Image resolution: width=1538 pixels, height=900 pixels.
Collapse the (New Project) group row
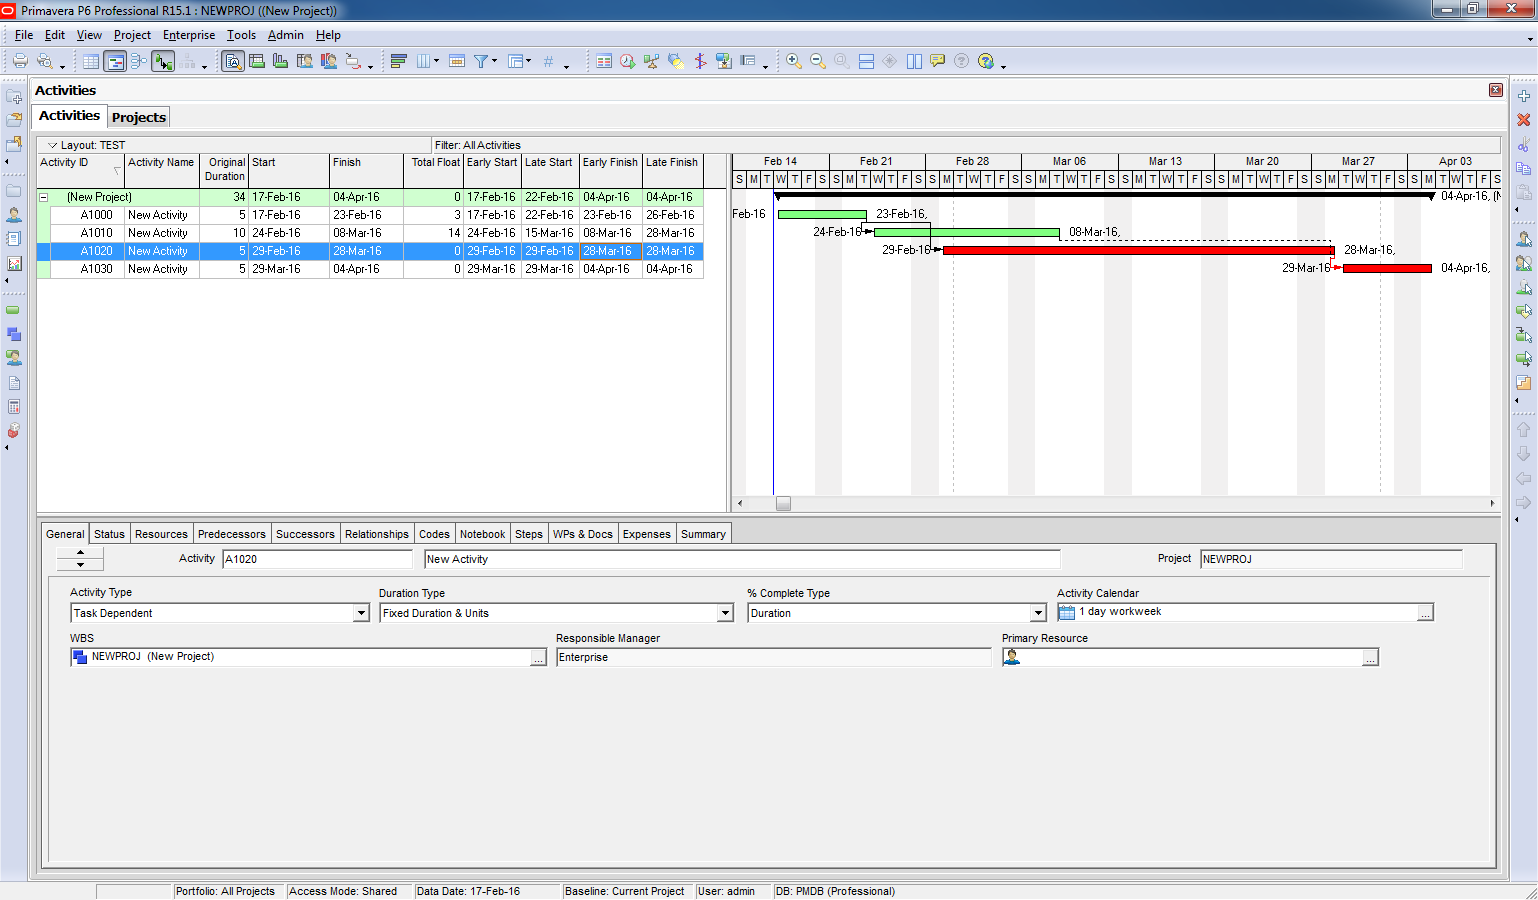coord(44,197)
